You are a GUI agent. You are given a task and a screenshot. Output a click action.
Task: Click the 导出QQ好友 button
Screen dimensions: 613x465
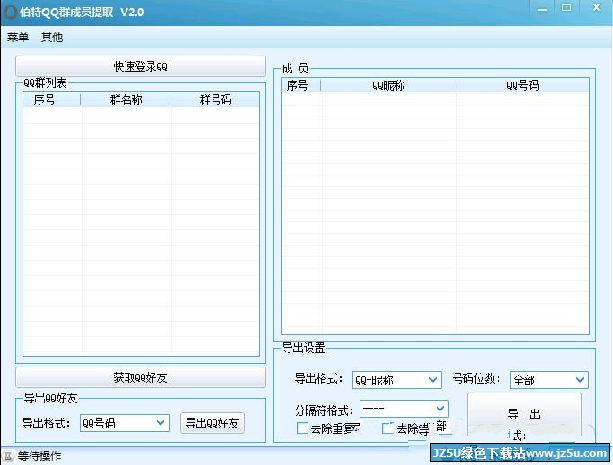click(x=212, y=423)
